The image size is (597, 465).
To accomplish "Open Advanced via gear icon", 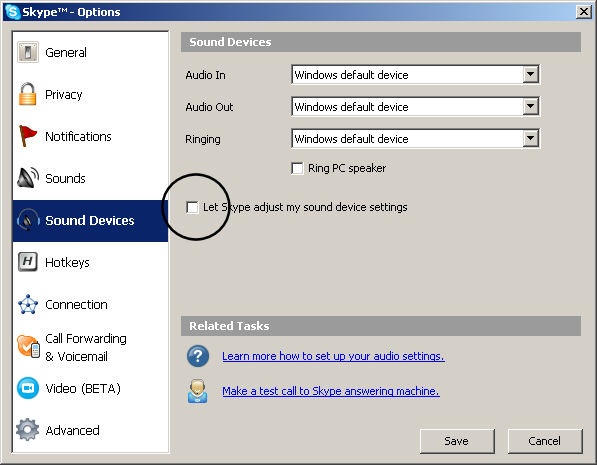I will pos(27,430).
